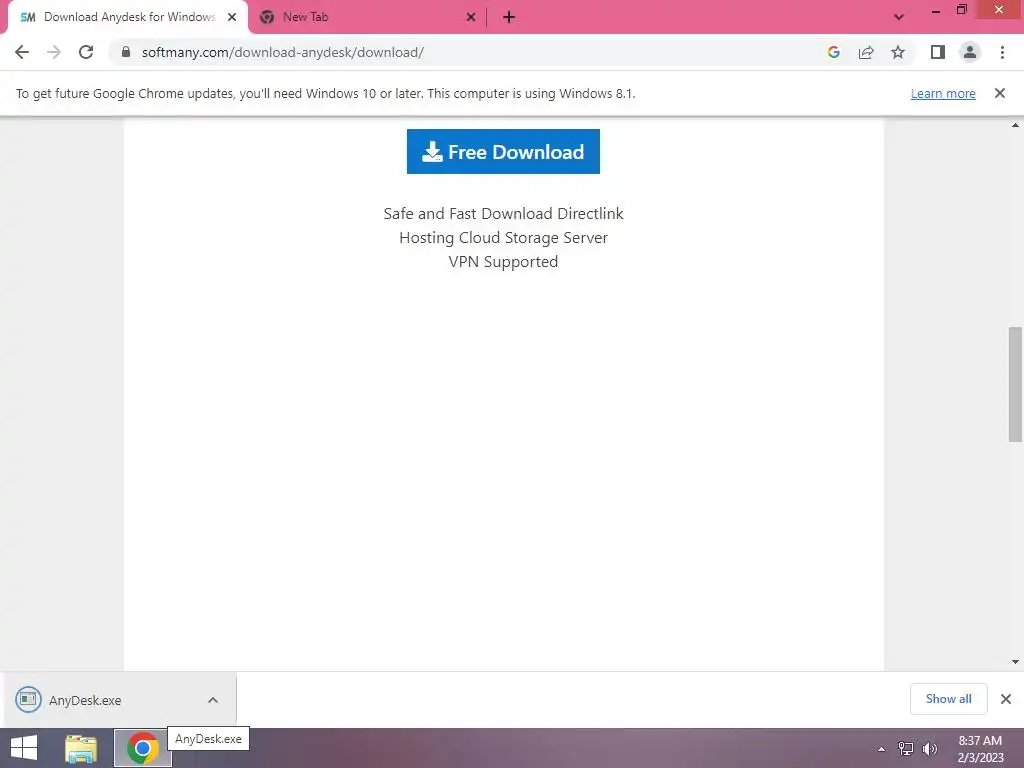This screenshot has height=768, width=1024.
Task: Open the downloaded AnyDesk.exe file
Action: coord(85,700)
